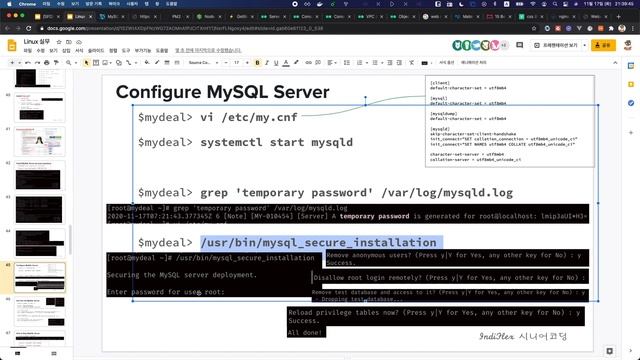
Task: Expand the new slide layout arrow
Action: point(19,63)
